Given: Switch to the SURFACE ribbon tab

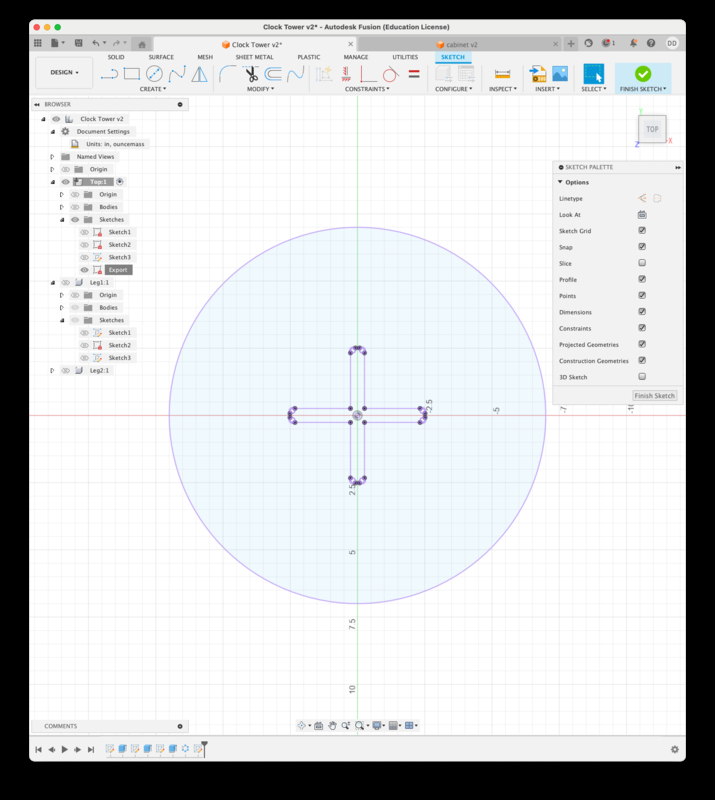Looking at the screenshot, I should [161, 57].
